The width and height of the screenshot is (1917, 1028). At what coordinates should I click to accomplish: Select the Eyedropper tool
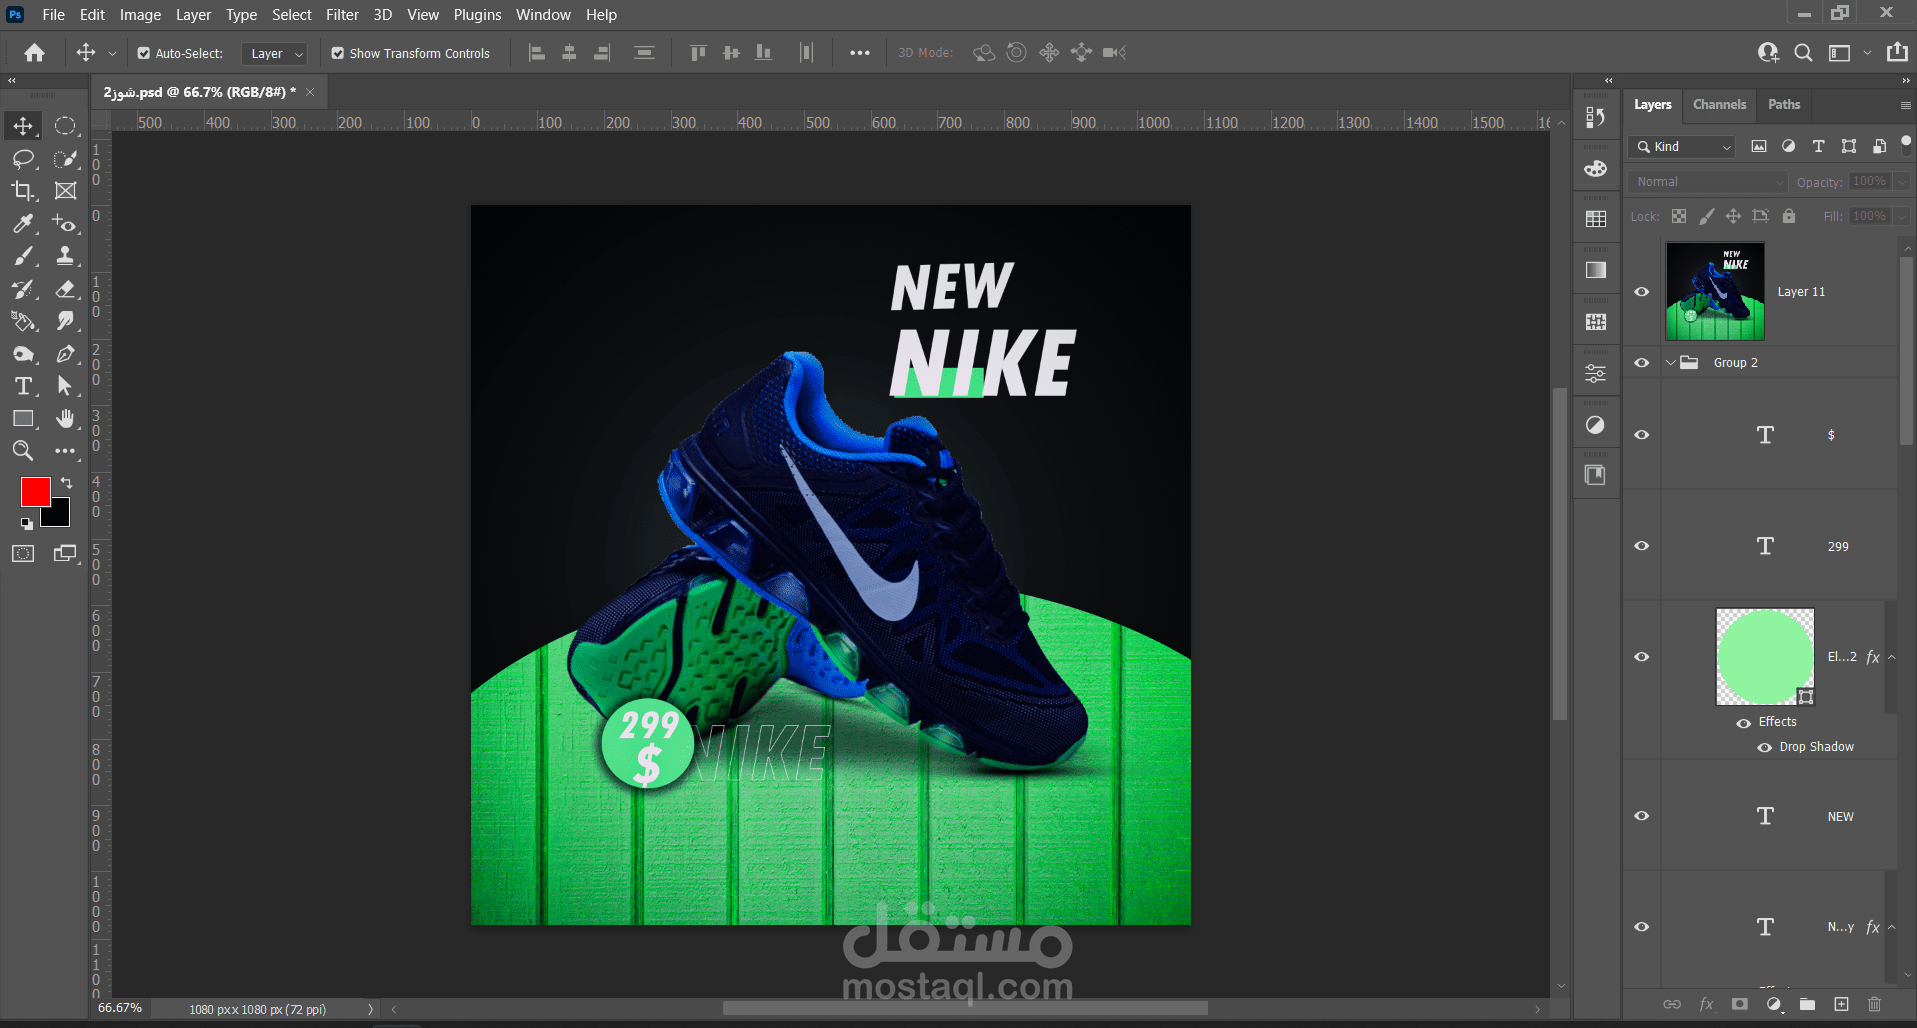point(23,224)
